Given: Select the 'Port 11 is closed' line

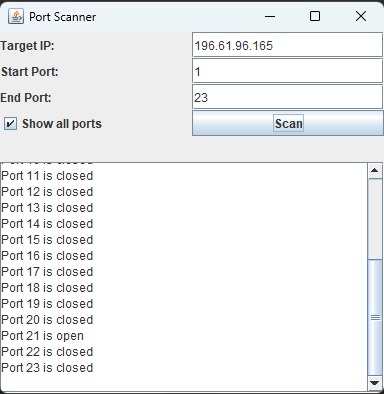Looking at the screenshot, I should 47,176.
